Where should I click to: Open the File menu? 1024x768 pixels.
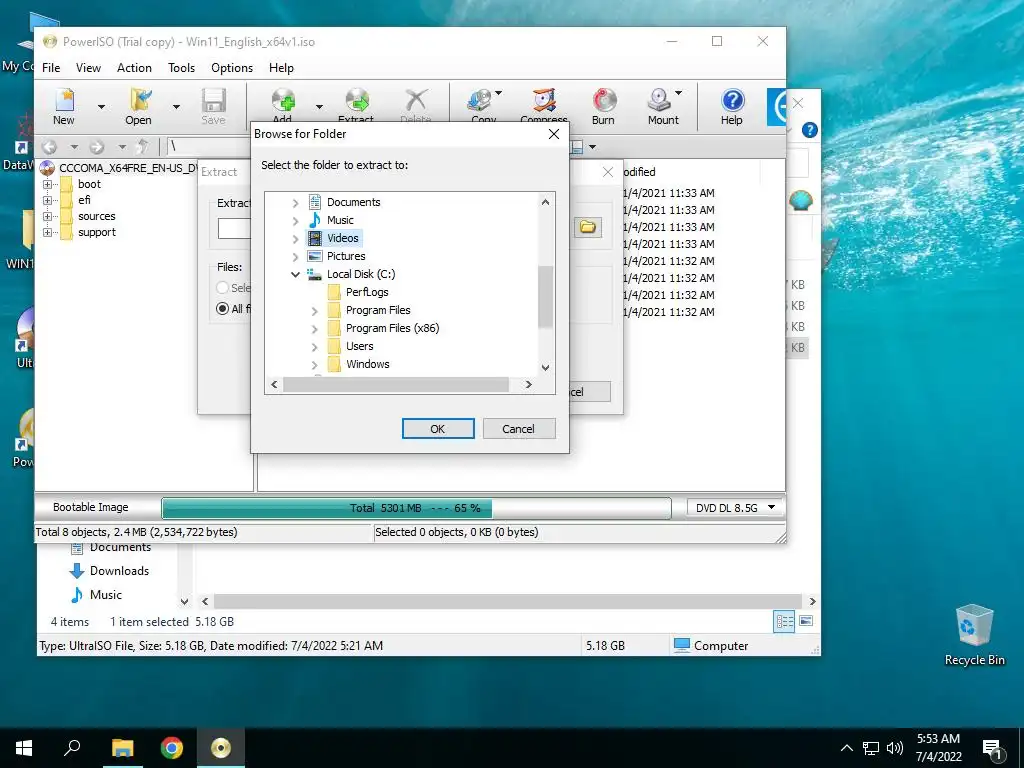(51, 68)
